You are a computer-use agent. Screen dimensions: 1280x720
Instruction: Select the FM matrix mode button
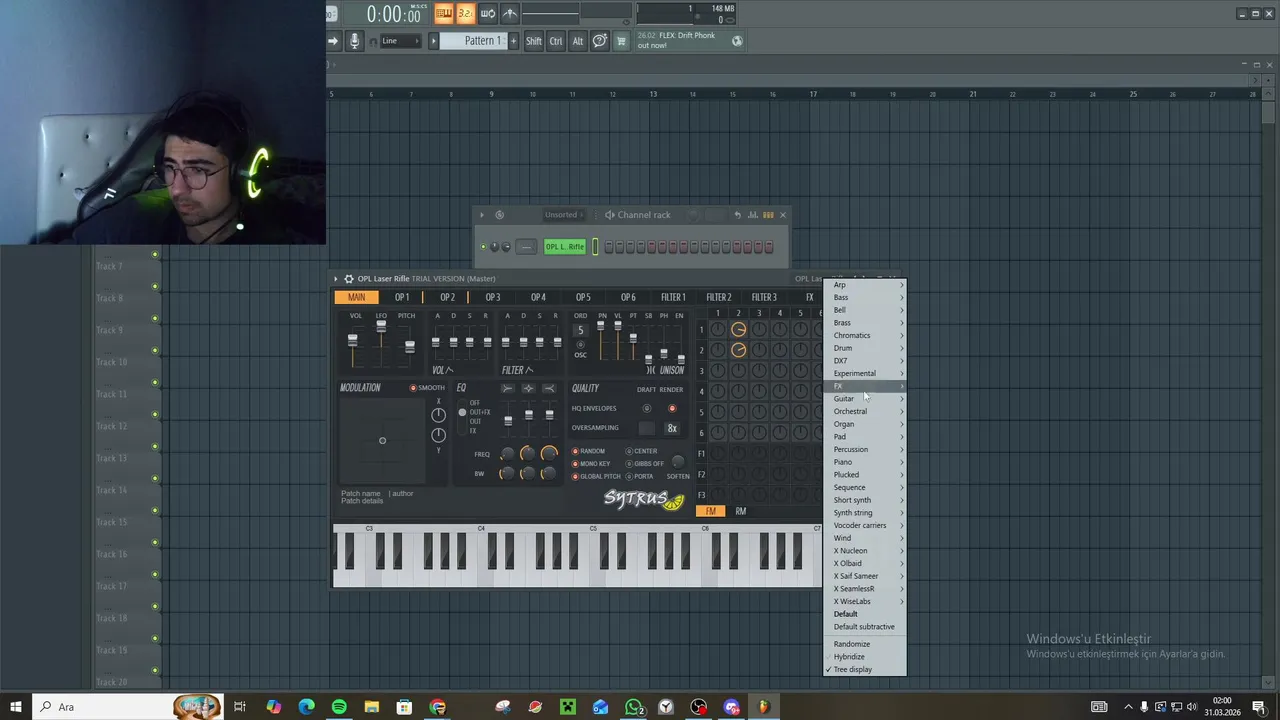tap(710, 511)
